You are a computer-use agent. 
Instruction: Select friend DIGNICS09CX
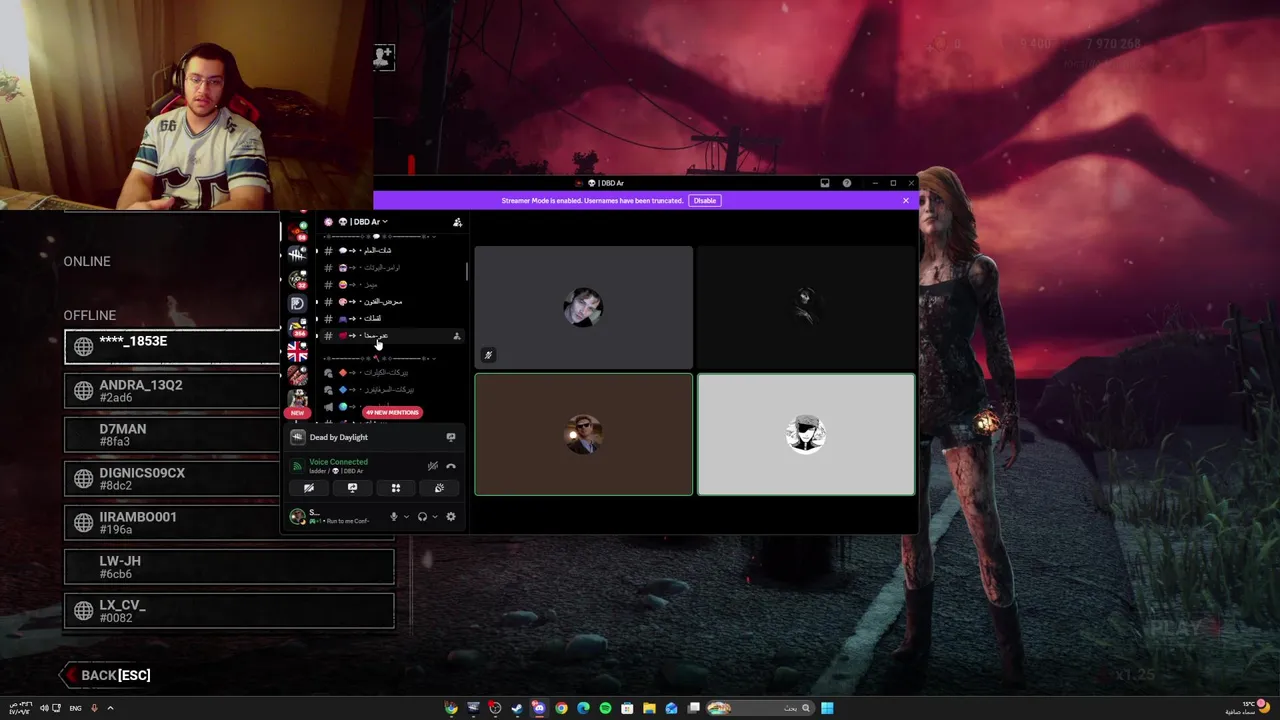172,479
